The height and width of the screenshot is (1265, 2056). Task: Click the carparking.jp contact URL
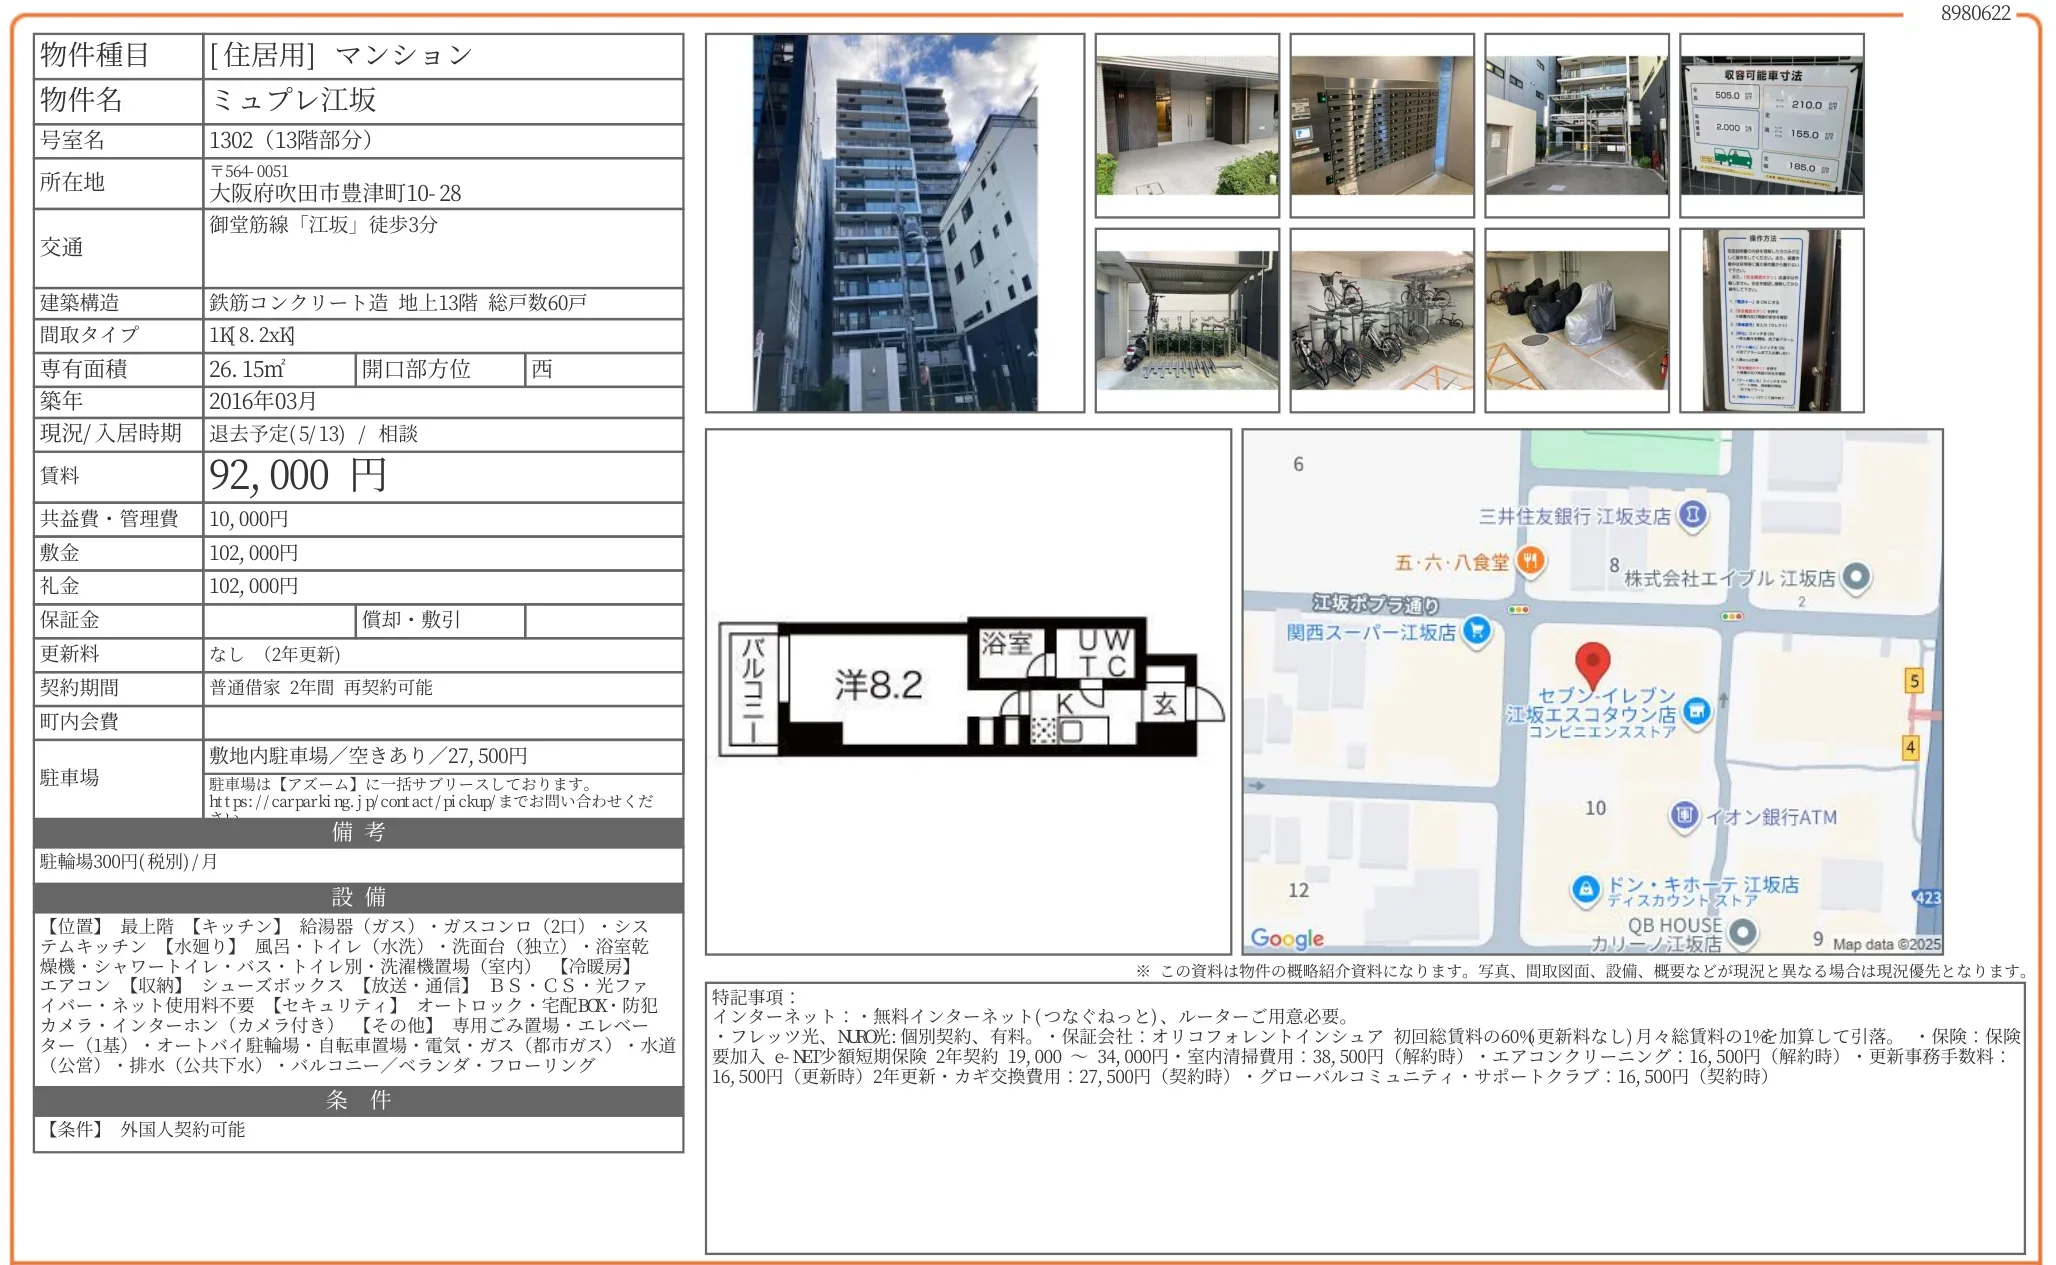(350, 801)
